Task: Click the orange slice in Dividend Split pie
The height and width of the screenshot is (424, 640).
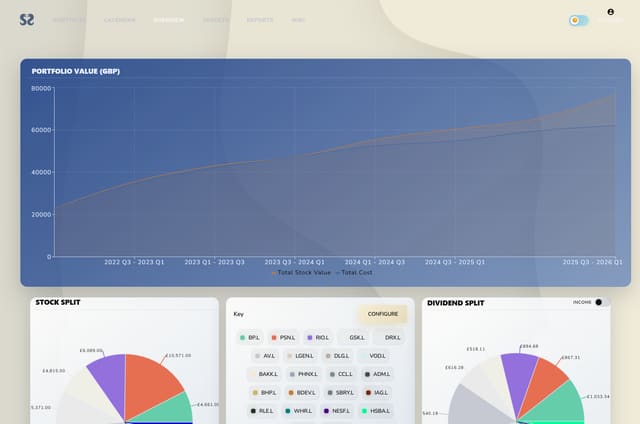Action: point(543,384)
